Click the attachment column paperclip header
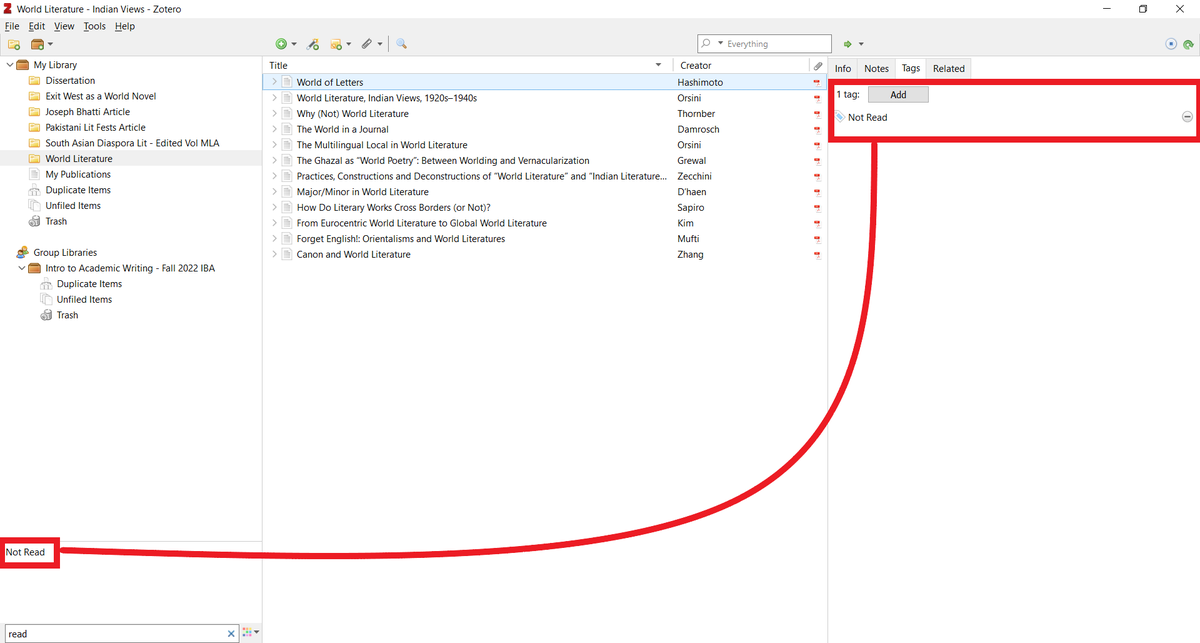This screenshot has height=643, width=1200. (818, 65)
